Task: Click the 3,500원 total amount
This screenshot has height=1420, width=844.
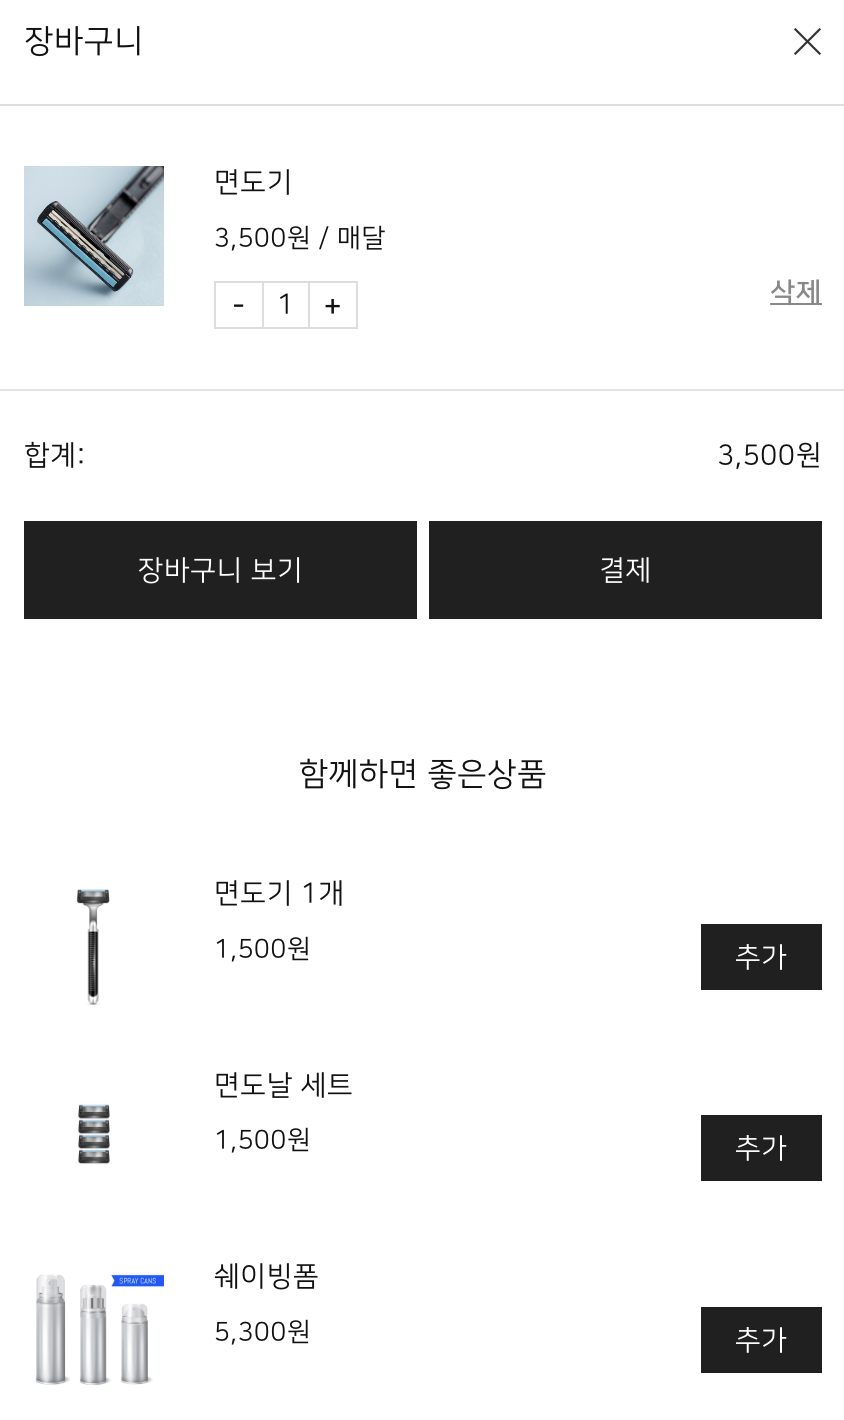Action: 769,456
